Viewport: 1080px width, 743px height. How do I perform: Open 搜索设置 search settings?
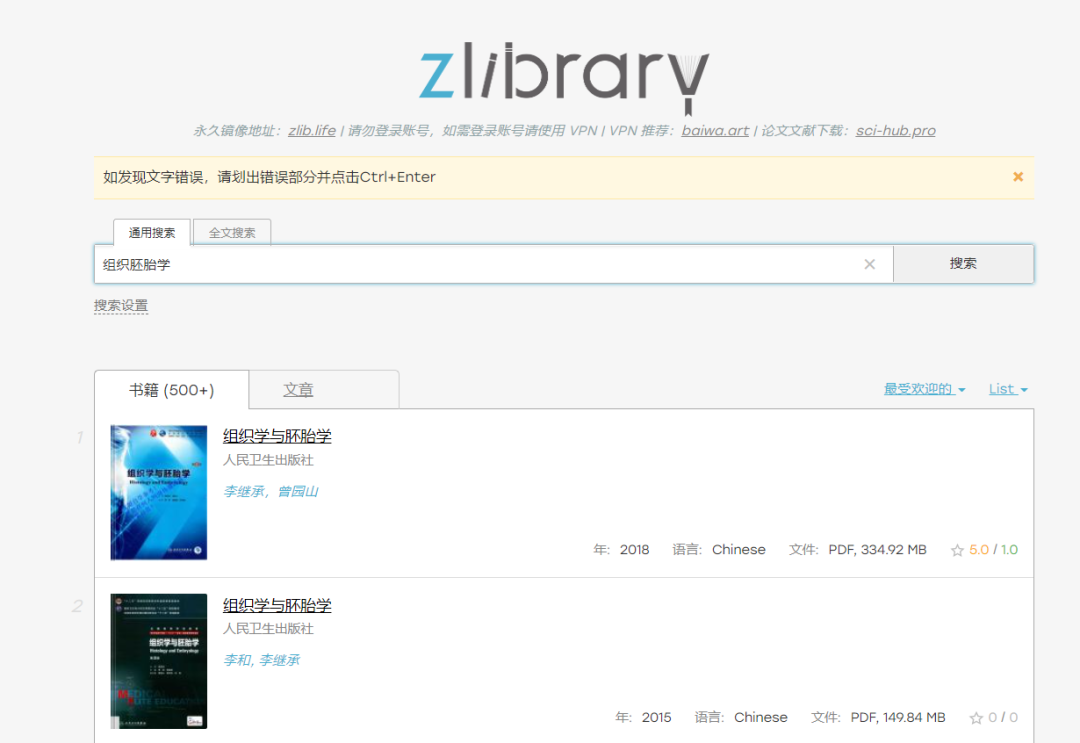121,306
